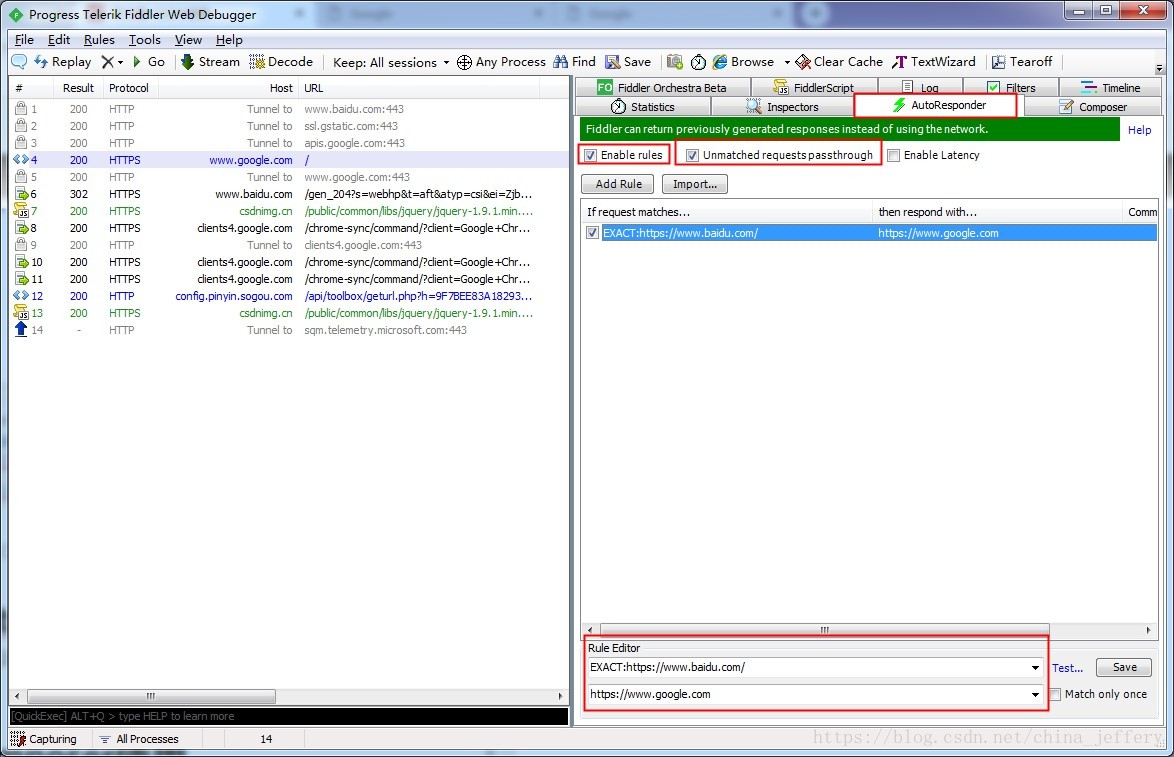Select session 12 config.pinyin.sogou.com row
1174x757 pixels.
289,297
